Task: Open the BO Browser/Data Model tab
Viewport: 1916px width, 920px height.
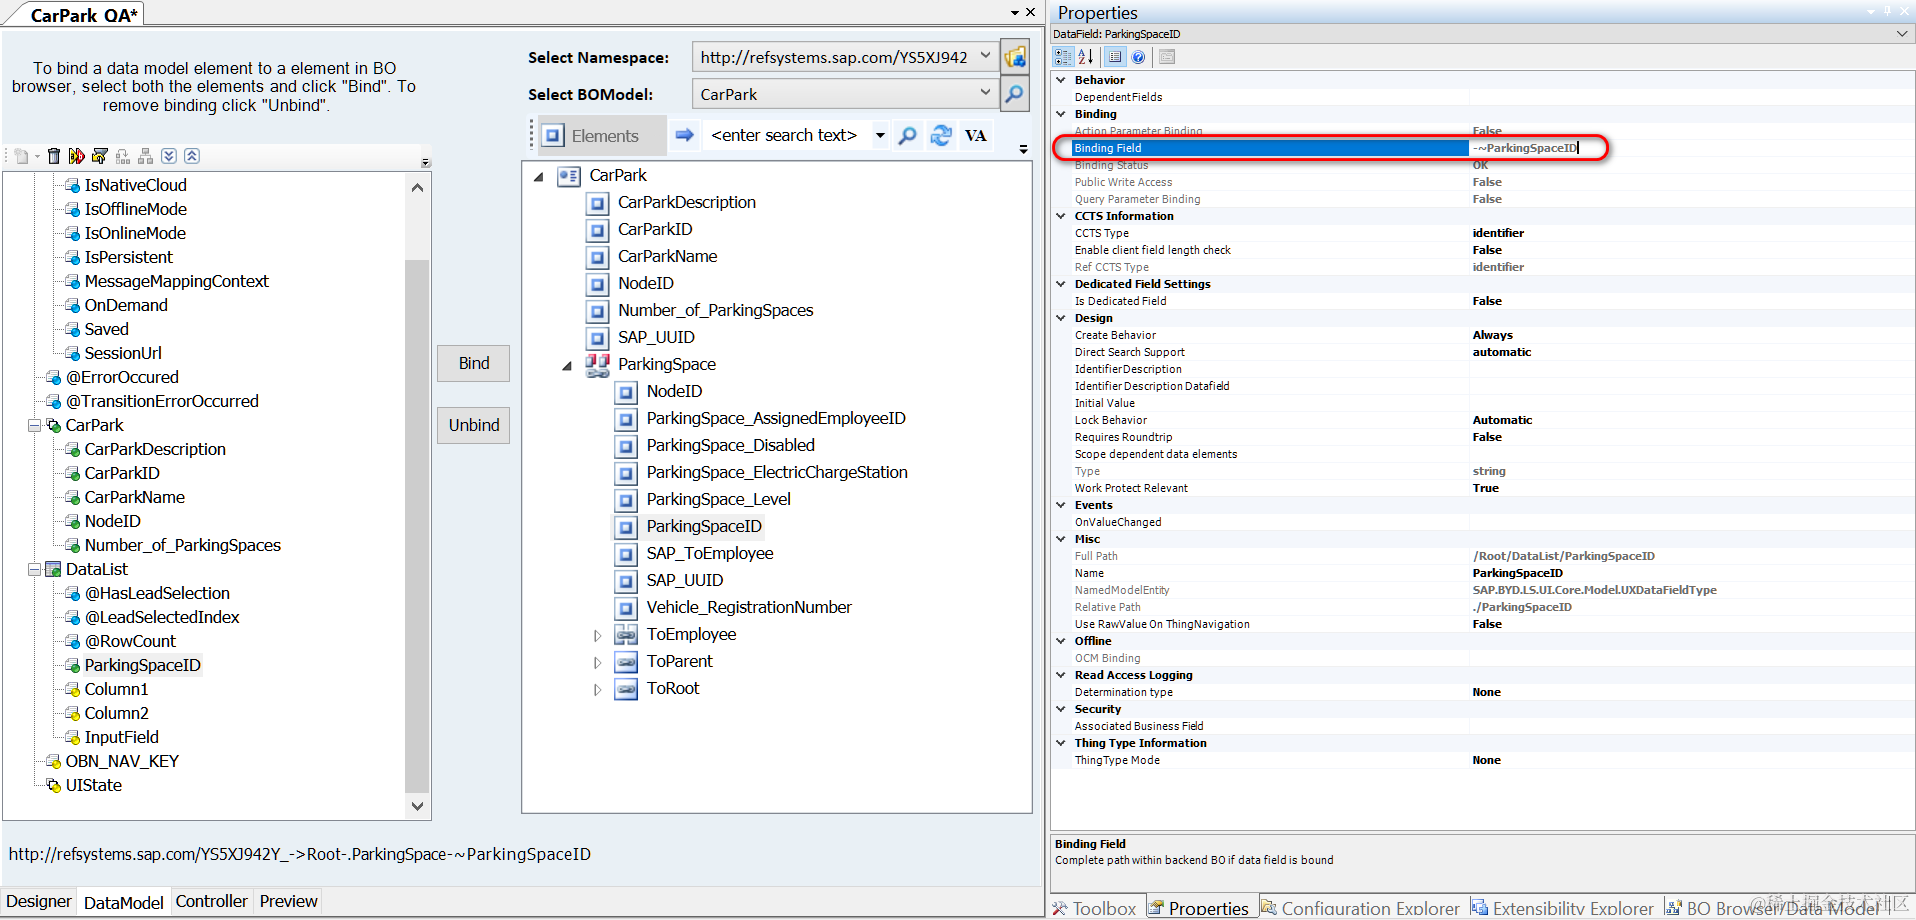Action: (1772, 908)
